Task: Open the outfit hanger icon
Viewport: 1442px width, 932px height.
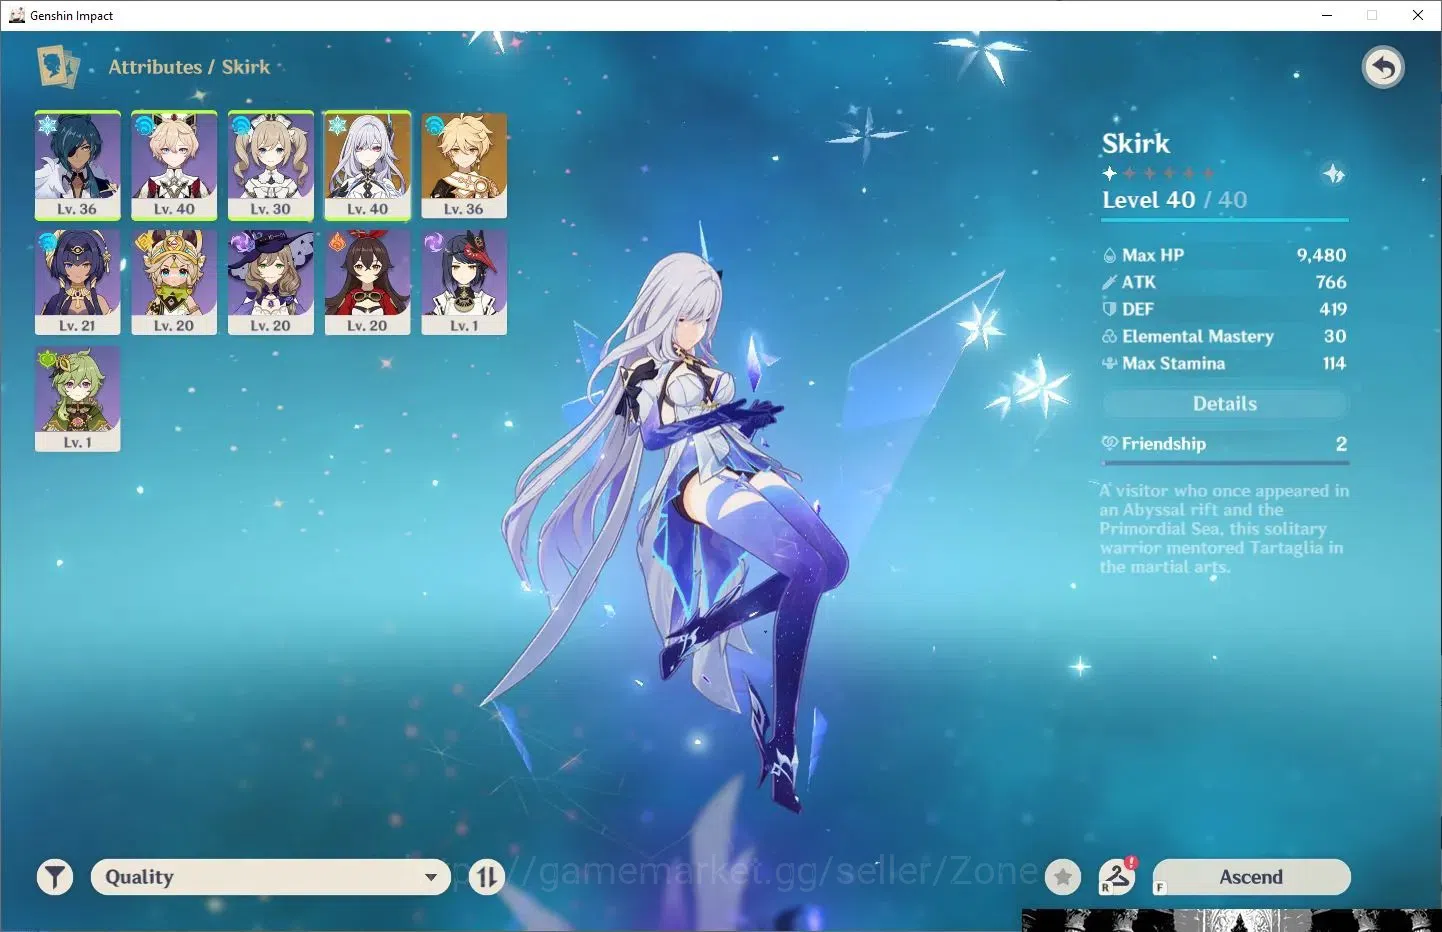Action: pos(1117,876)
